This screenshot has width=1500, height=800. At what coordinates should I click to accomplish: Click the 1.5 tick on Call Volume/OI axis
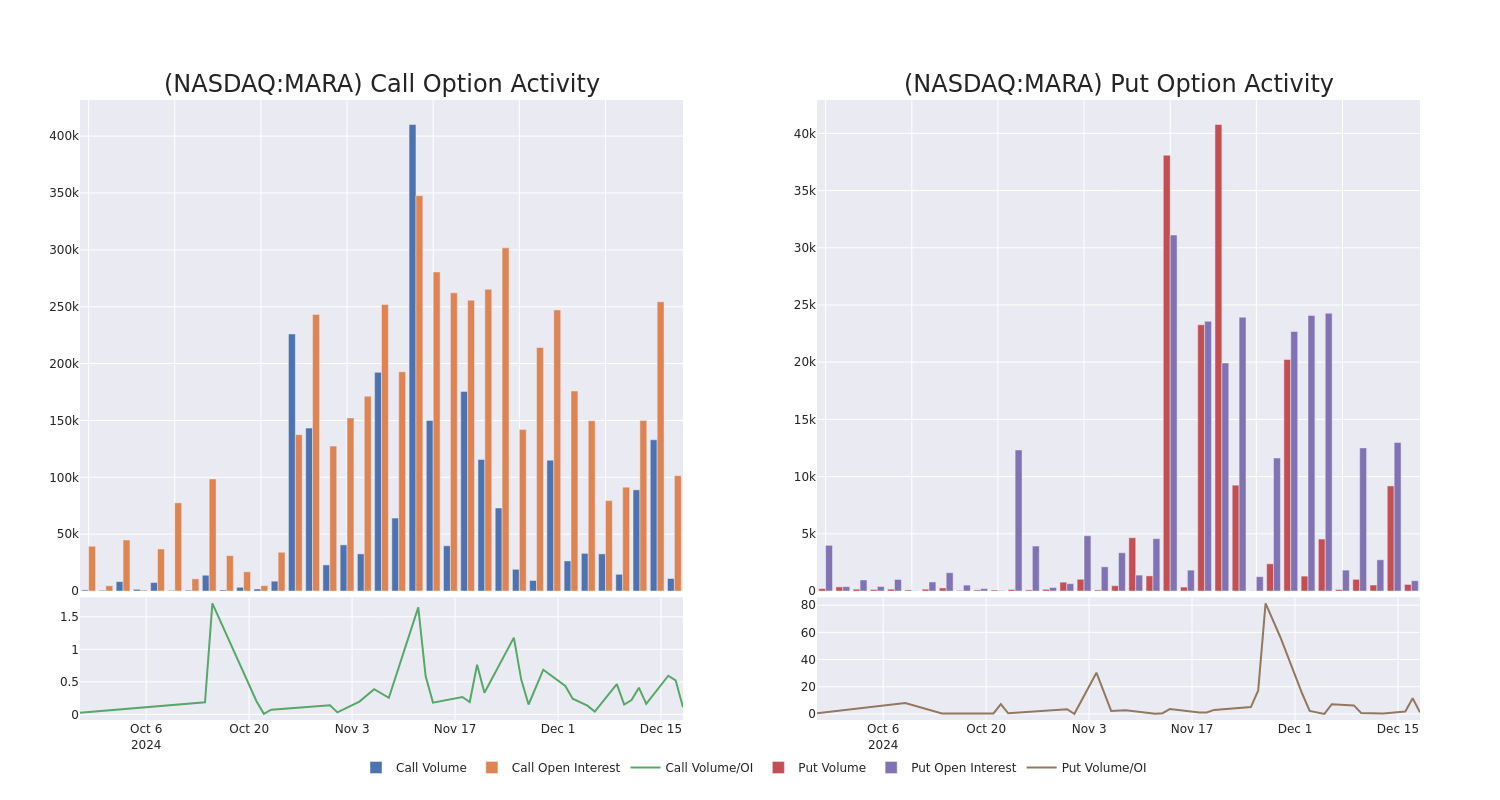[69, 617]
